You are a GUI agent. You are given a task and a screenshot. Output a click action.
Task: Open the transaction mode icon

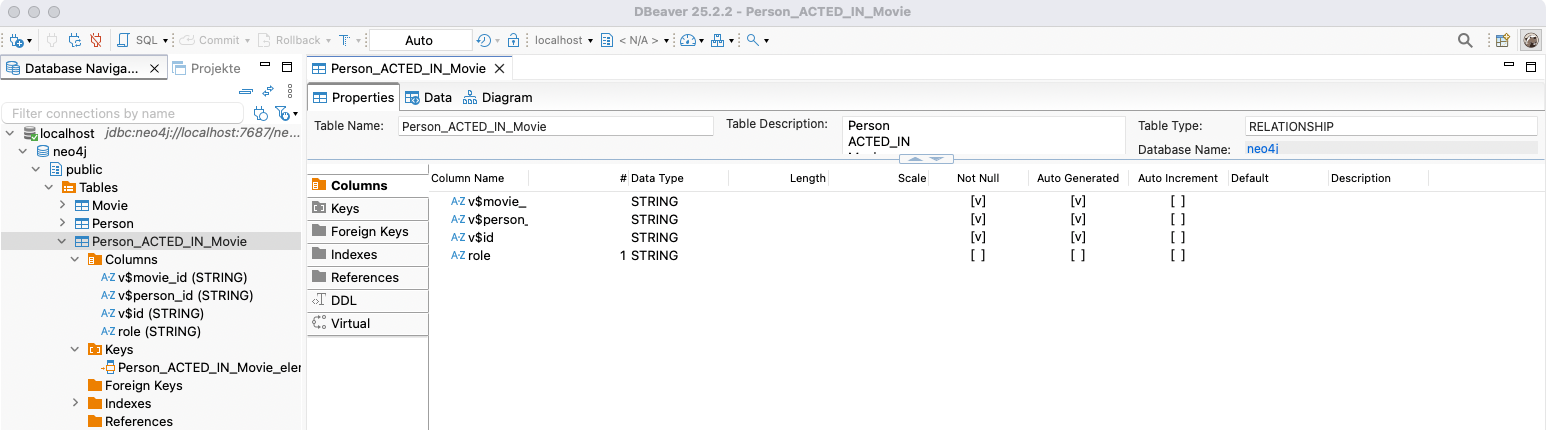(345, 41)
